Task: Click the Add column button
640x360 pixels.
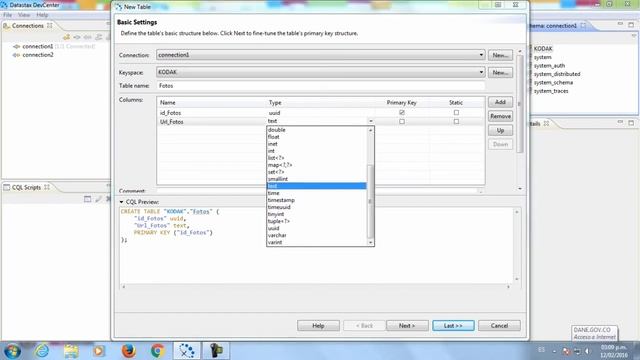Action: (x=500, y=102)
